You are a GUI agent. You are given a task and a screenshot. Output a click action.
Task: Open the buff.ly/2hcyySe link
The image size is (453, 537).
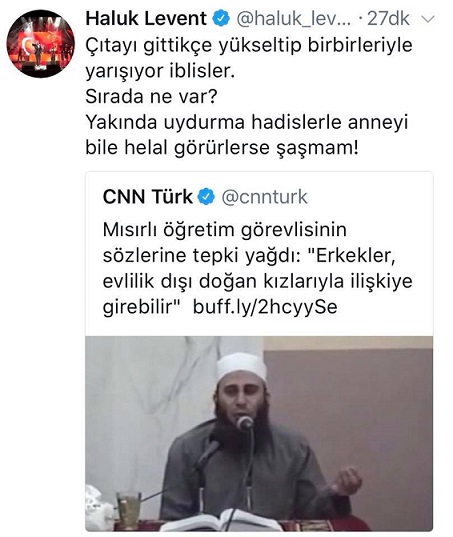click(265, 307)
